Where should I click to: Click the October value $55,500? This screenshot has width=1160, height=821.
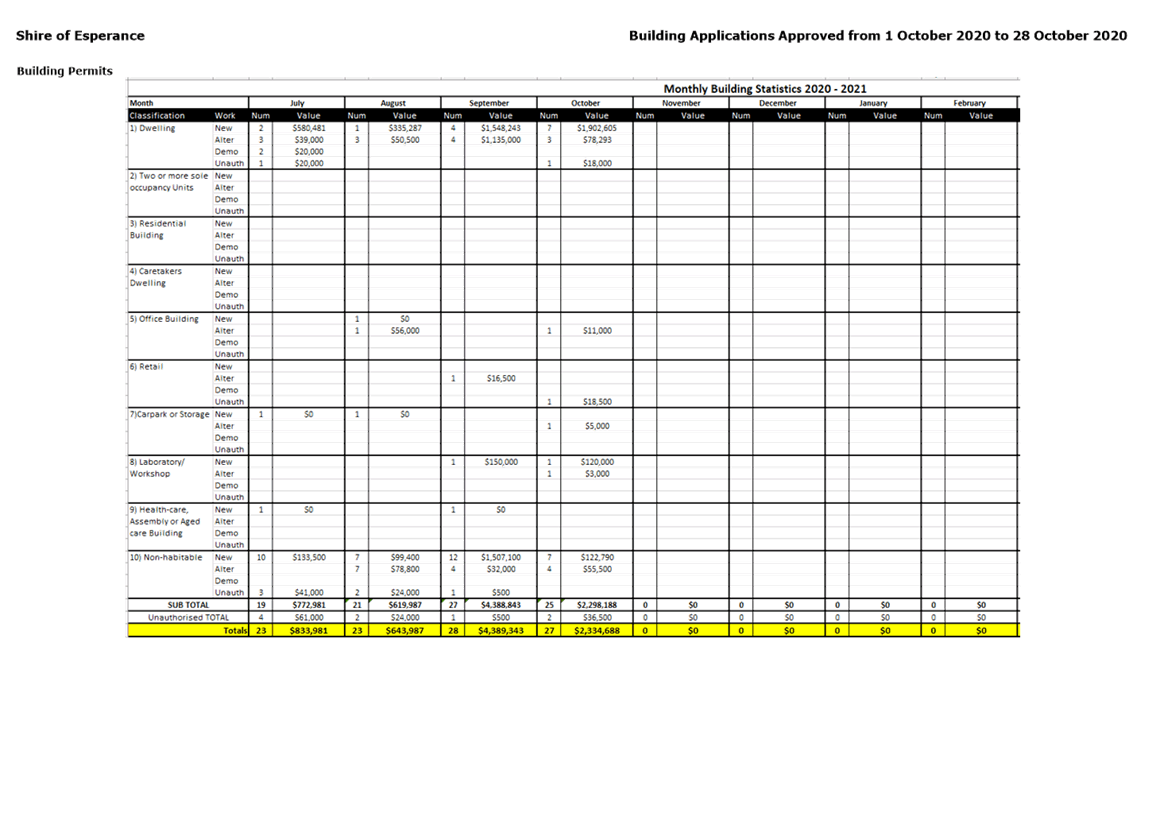pos(597,570)
